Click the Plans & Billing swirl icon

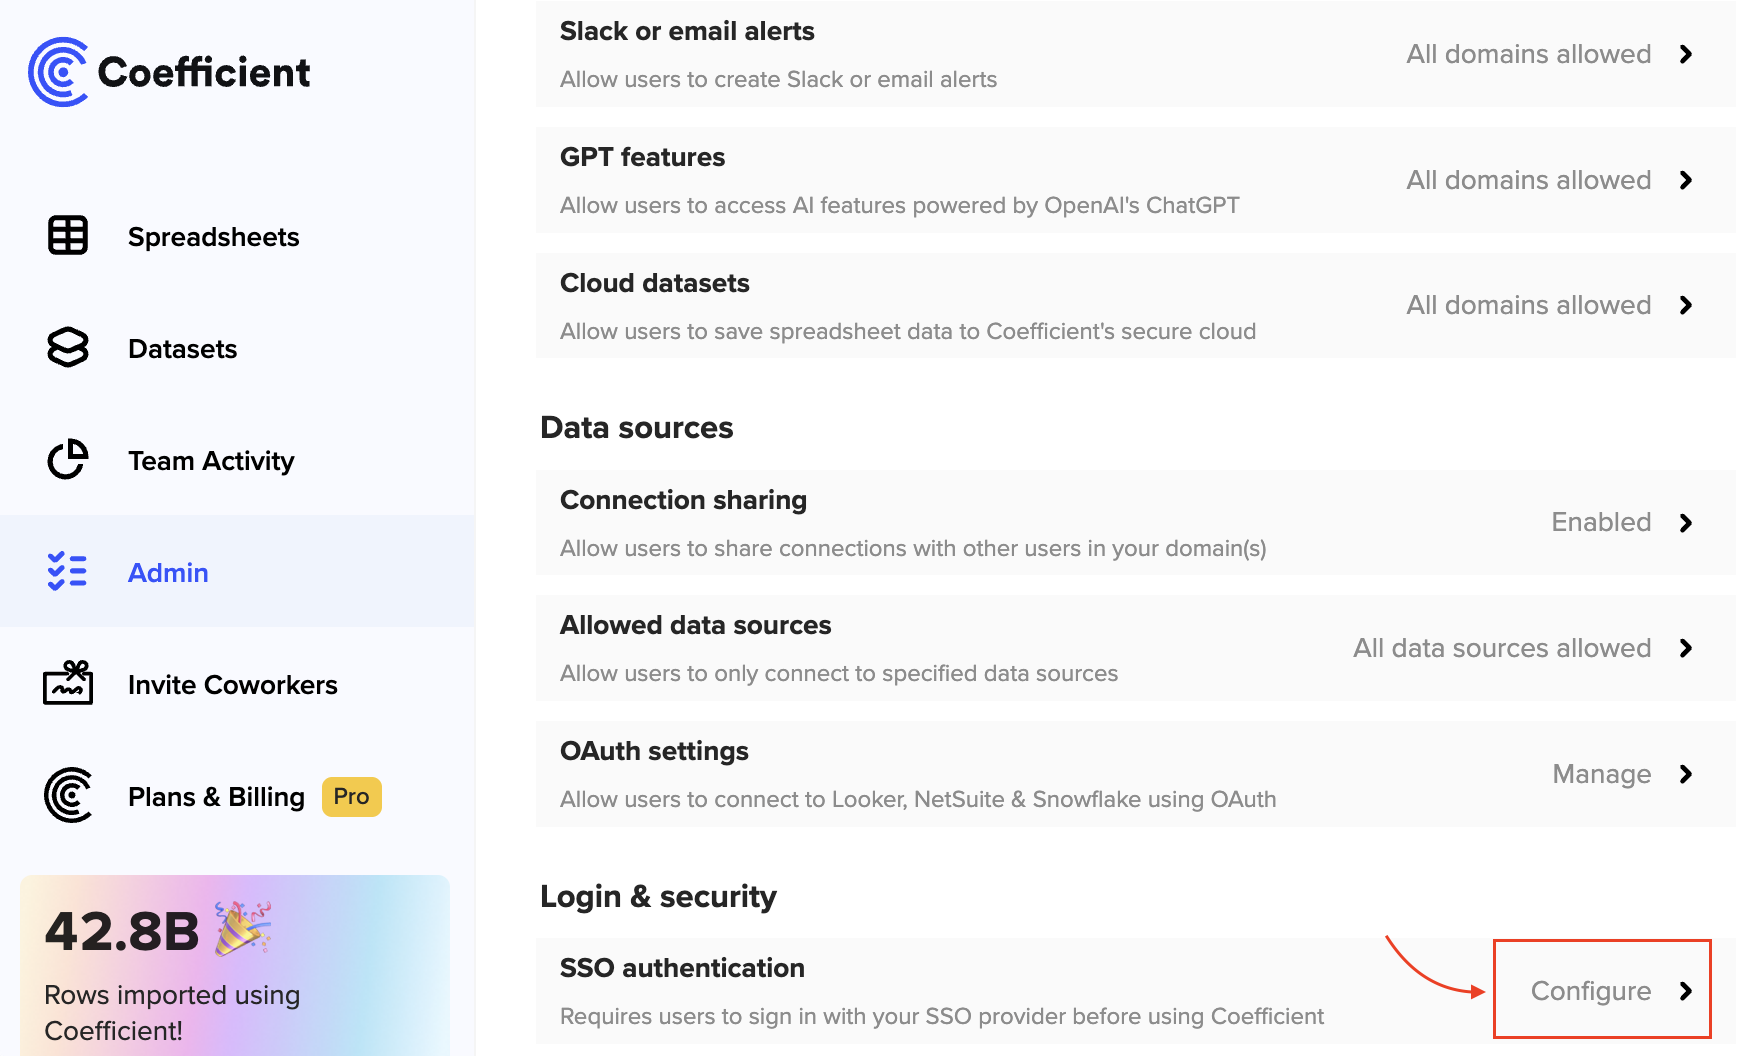coord(68,796)
